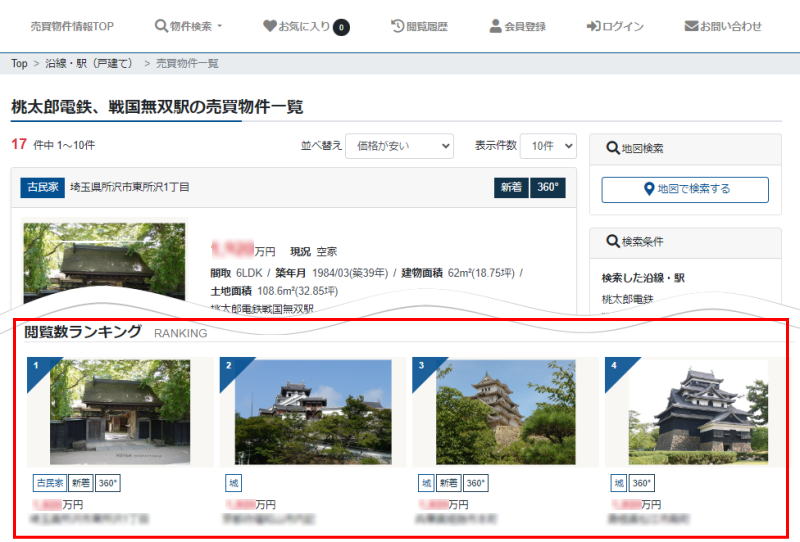Click the お気に入り heart icon
This screenshot has width=800, height=542.
coord(270,26)
